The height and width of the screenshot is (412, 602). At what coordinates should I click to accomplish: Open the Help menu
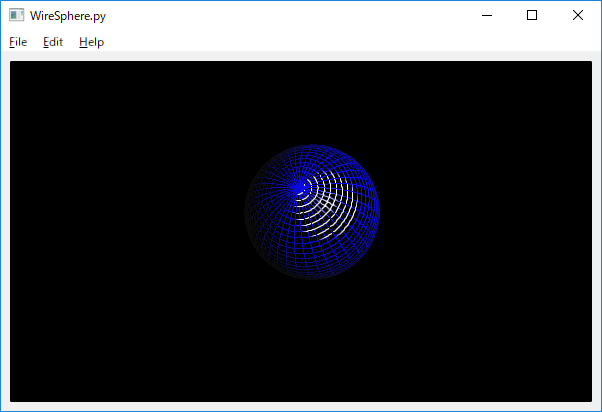(91, 42)
